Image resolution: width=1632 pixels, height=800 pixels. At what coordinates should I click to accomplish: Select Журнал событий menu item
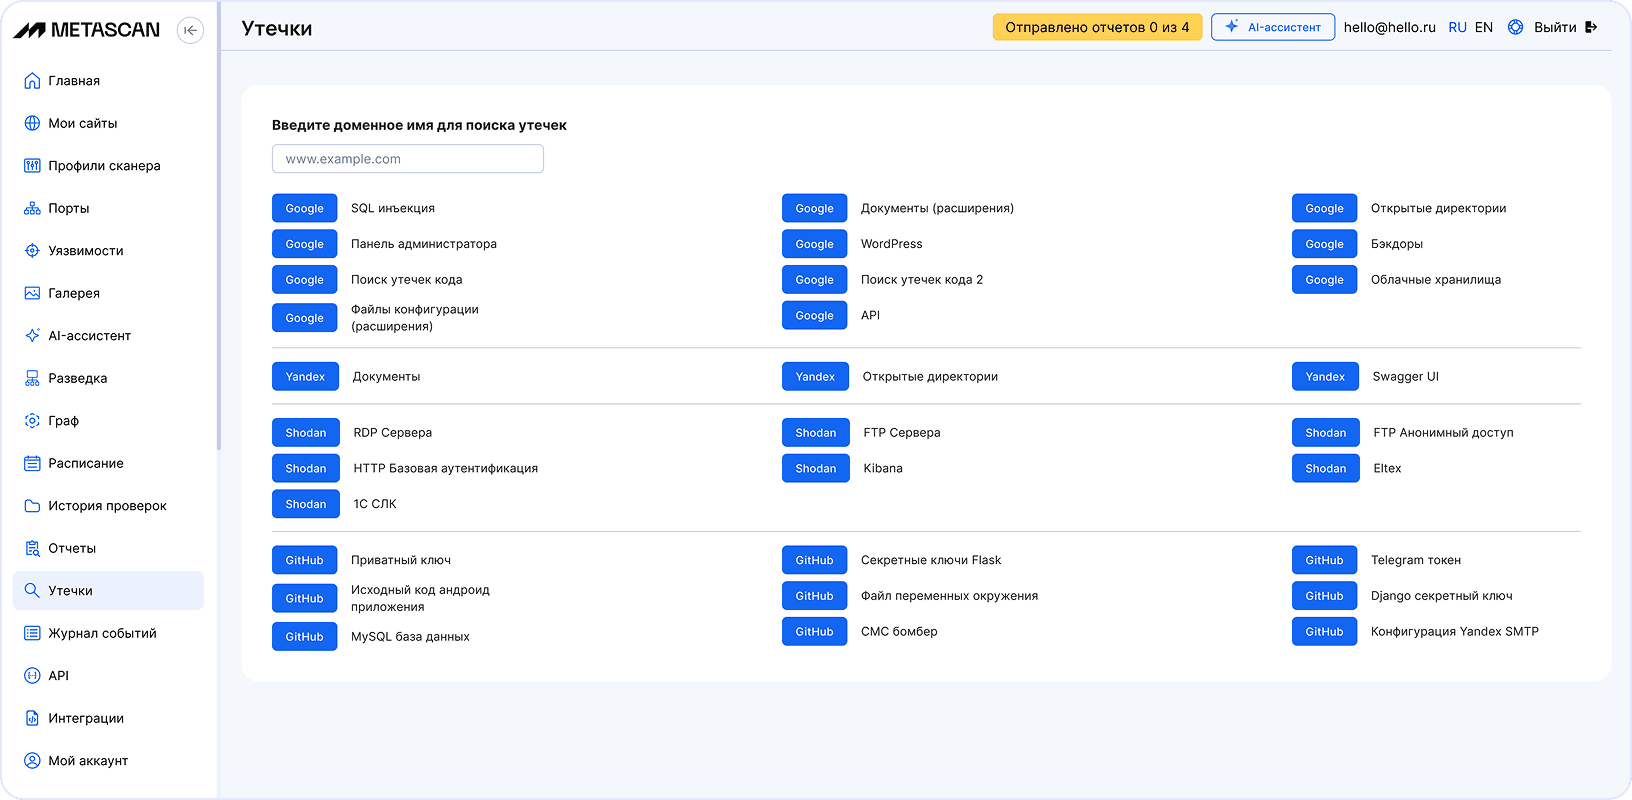(x=108, y=633)
